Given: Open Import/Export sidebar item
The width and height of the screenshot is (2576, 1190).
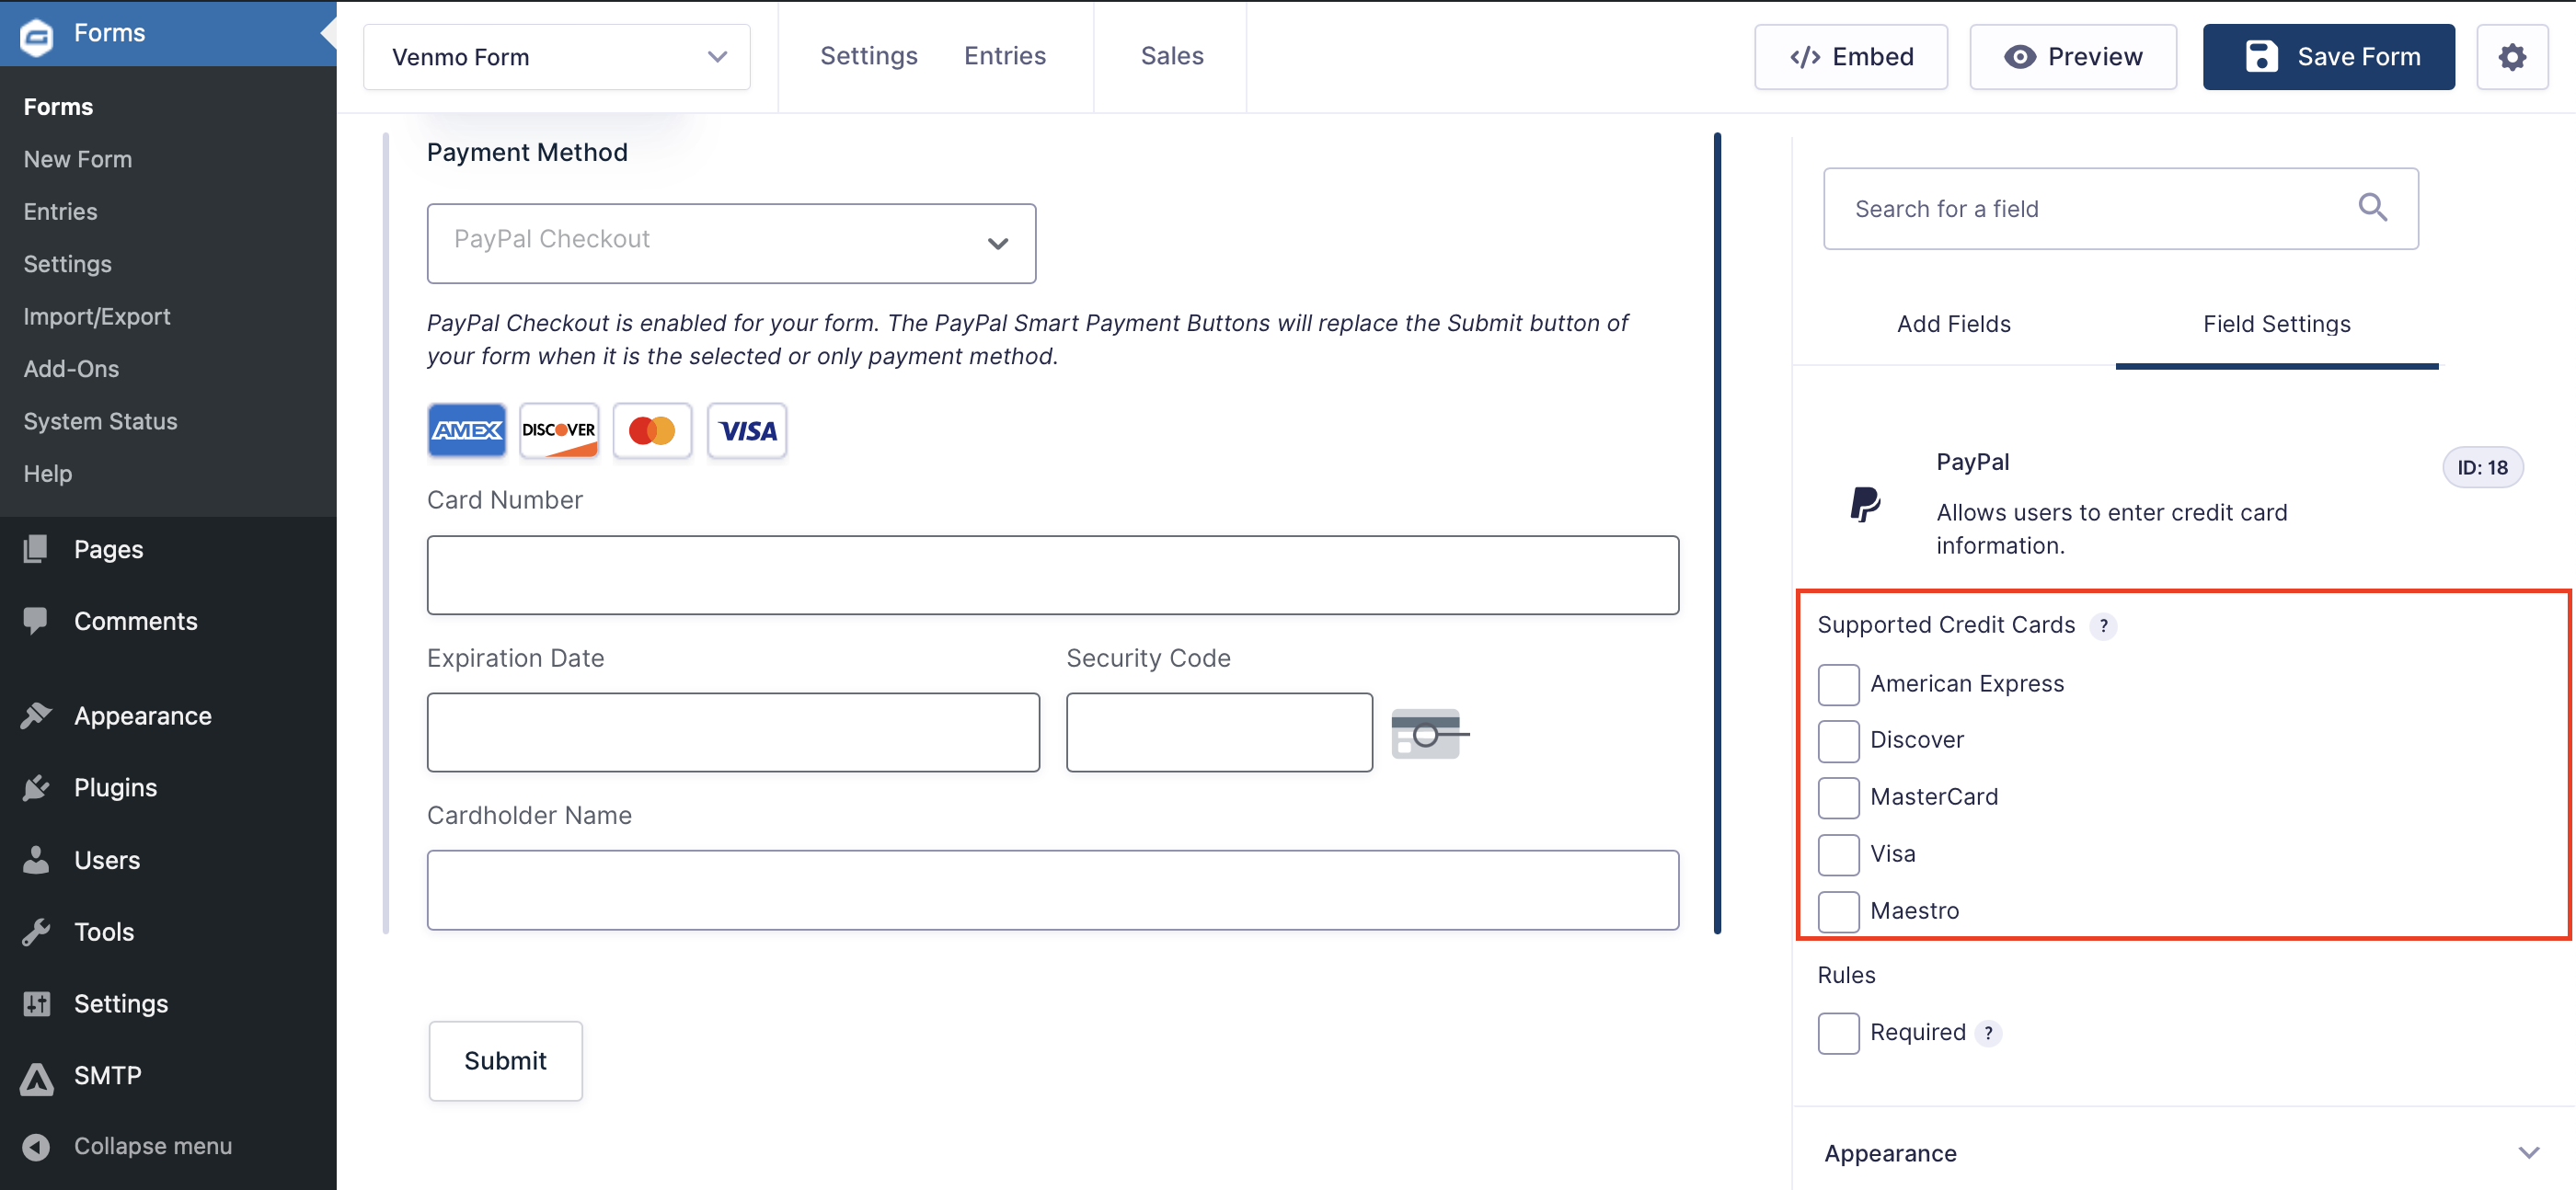Looking at the screenshot, I should pos(97,316).
